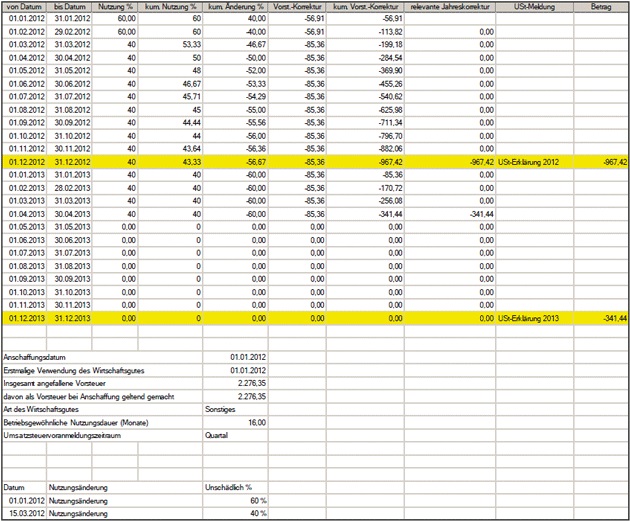The image size is (630, 521).
Task: Click the "Betrag" column header
Action: [602, 6]
